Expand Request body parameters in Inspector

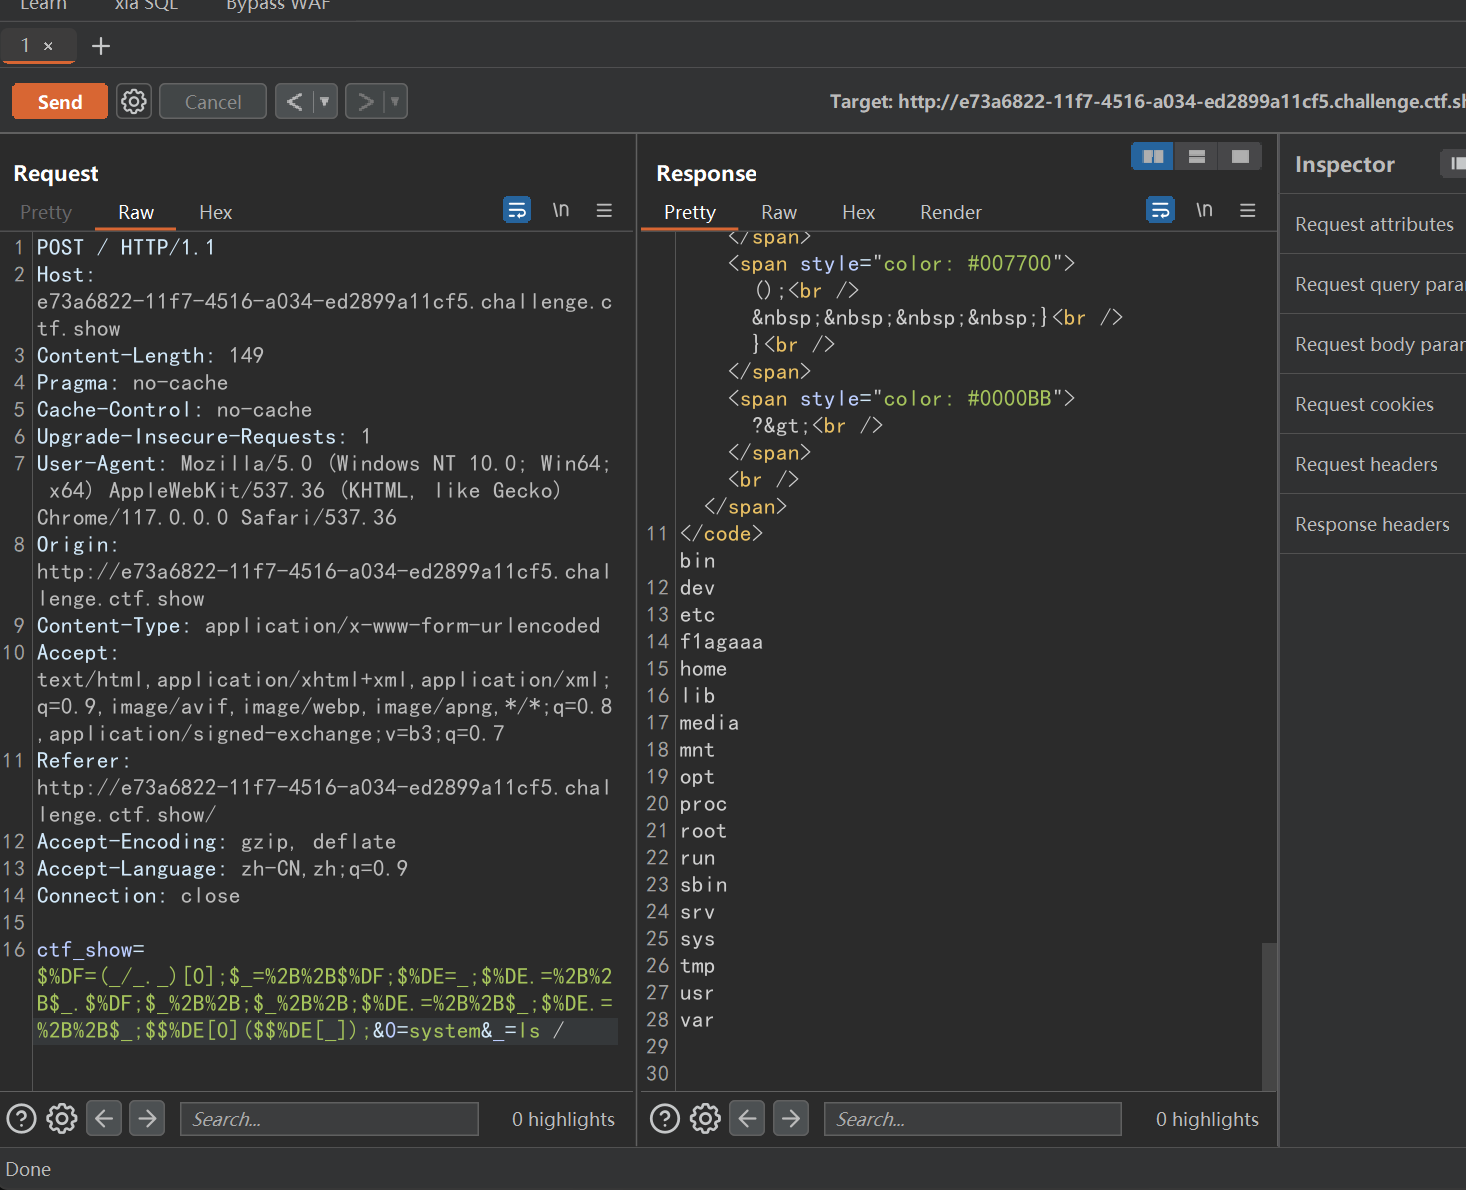pyautogui.click(x=1373, y=344)
